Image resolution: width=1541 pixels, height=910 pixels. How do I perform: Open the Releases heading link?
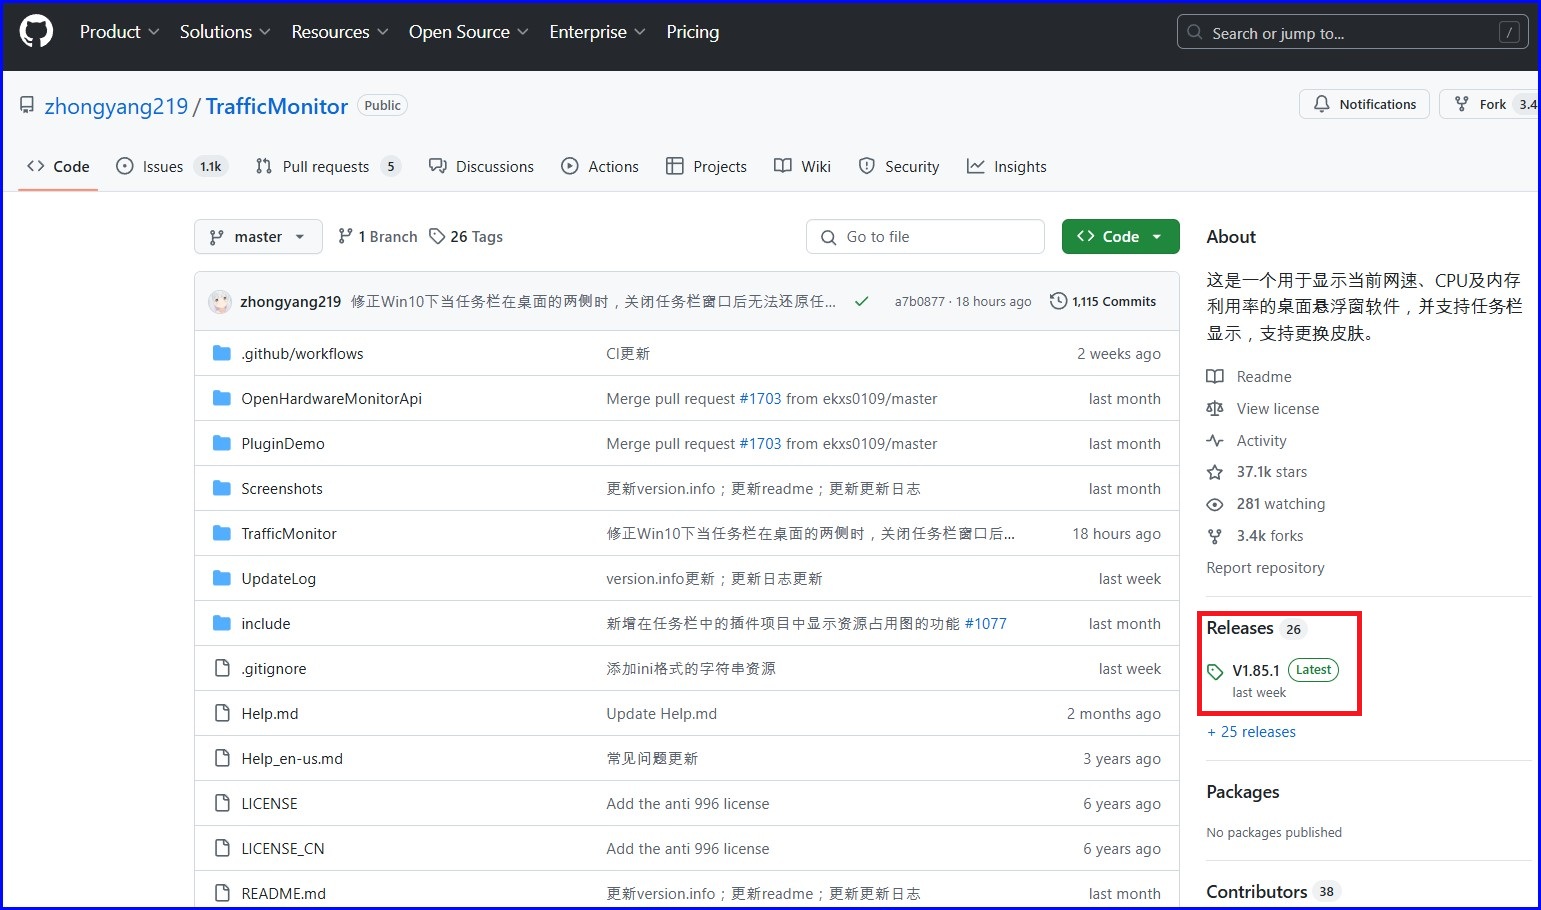tap(1256, 628)
